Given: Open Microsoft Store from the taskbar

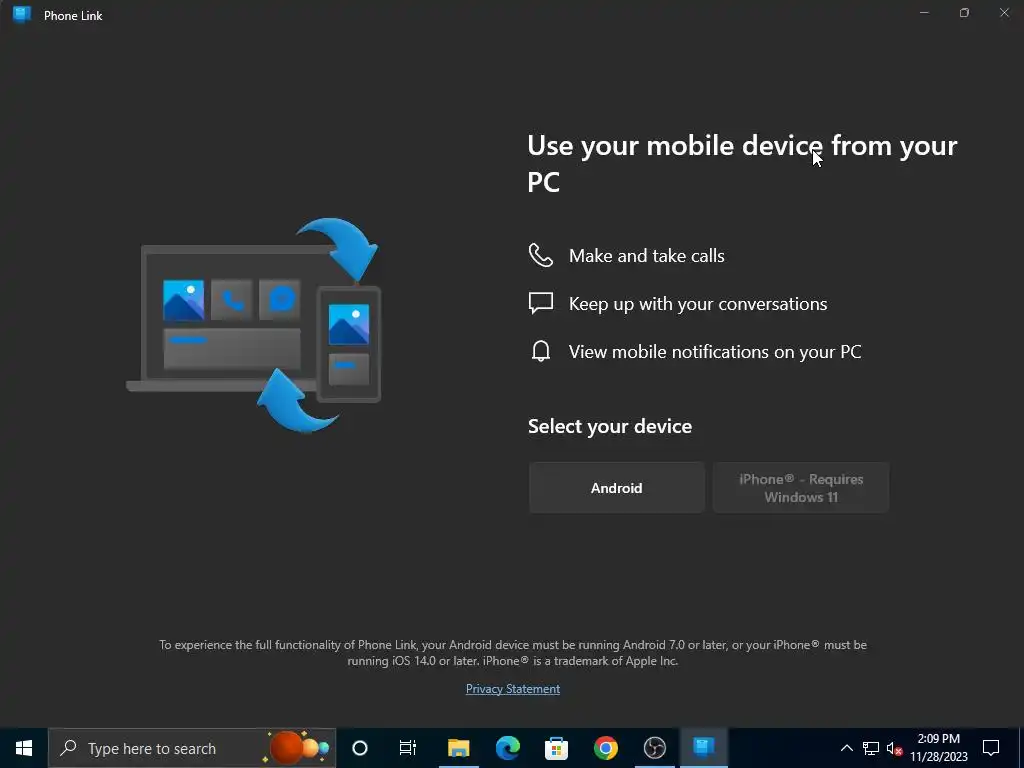Looking at the screenshot, I should 556,748.
